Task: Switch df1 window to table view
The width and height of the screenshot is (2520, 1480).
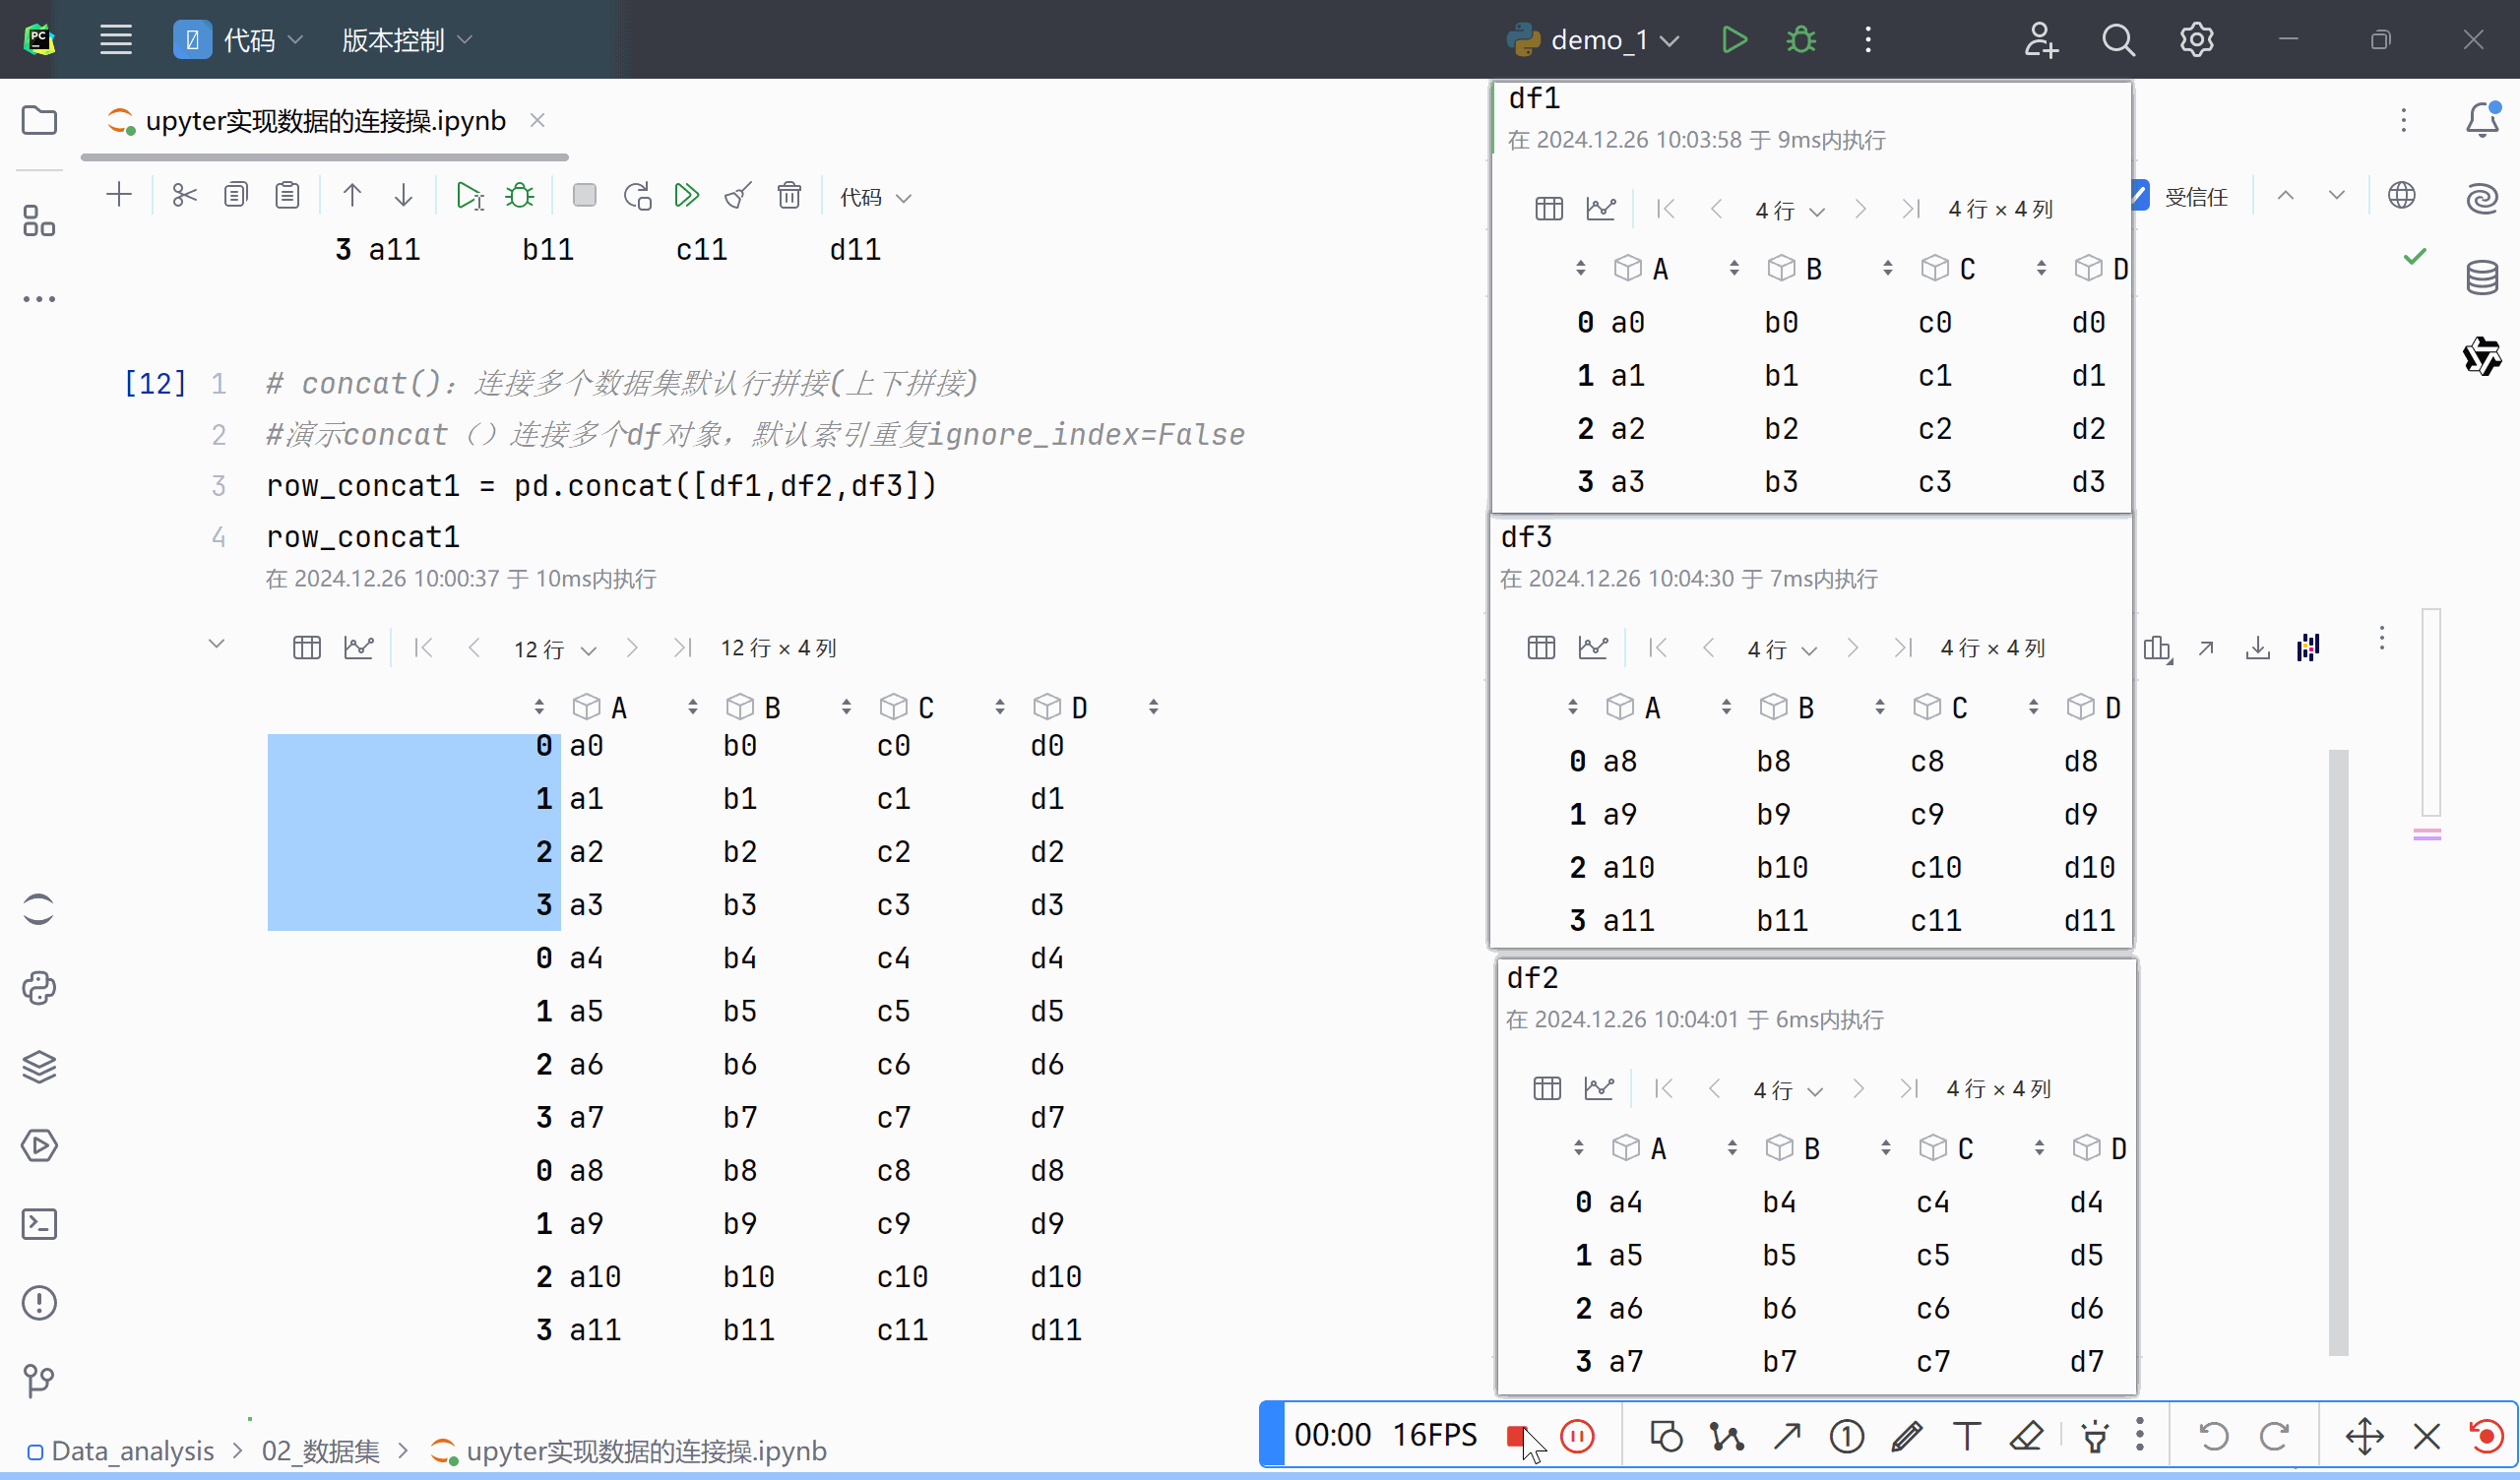Action: click(1549, 209)
